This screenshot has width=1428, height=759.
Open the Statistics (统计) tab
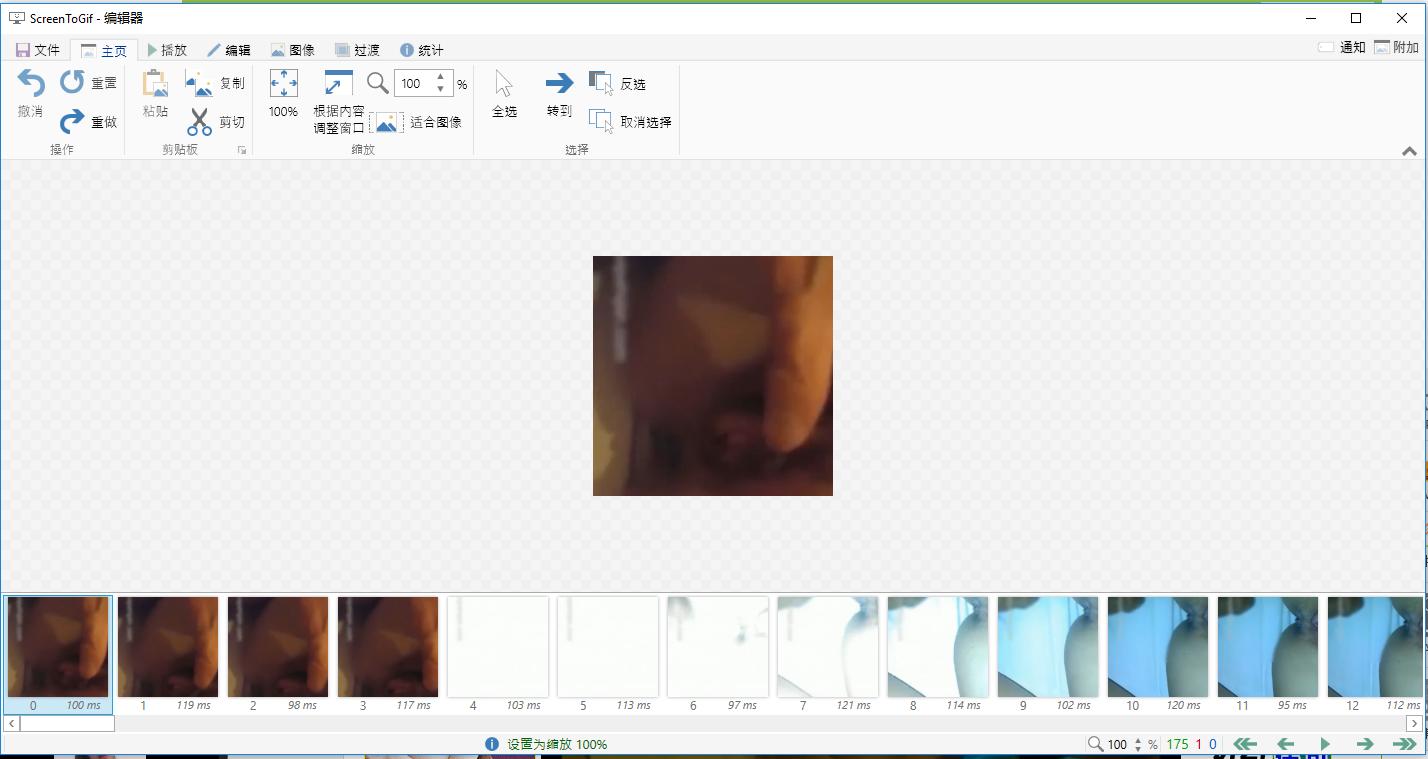click(x=421, y=50)
